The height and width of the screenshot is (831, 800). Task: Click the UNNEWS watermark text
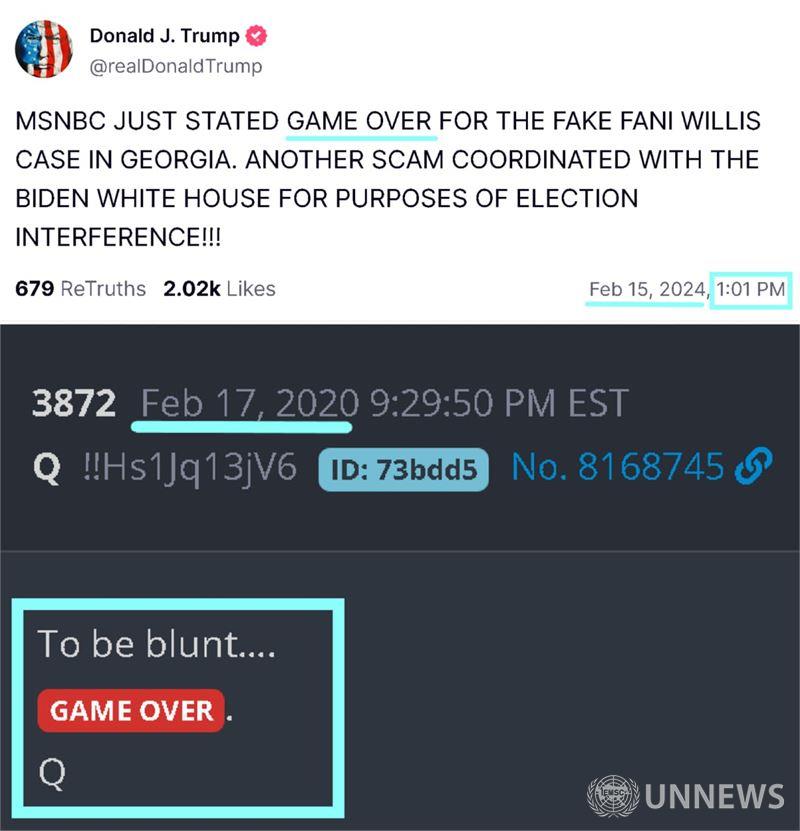tap(714, 796)
